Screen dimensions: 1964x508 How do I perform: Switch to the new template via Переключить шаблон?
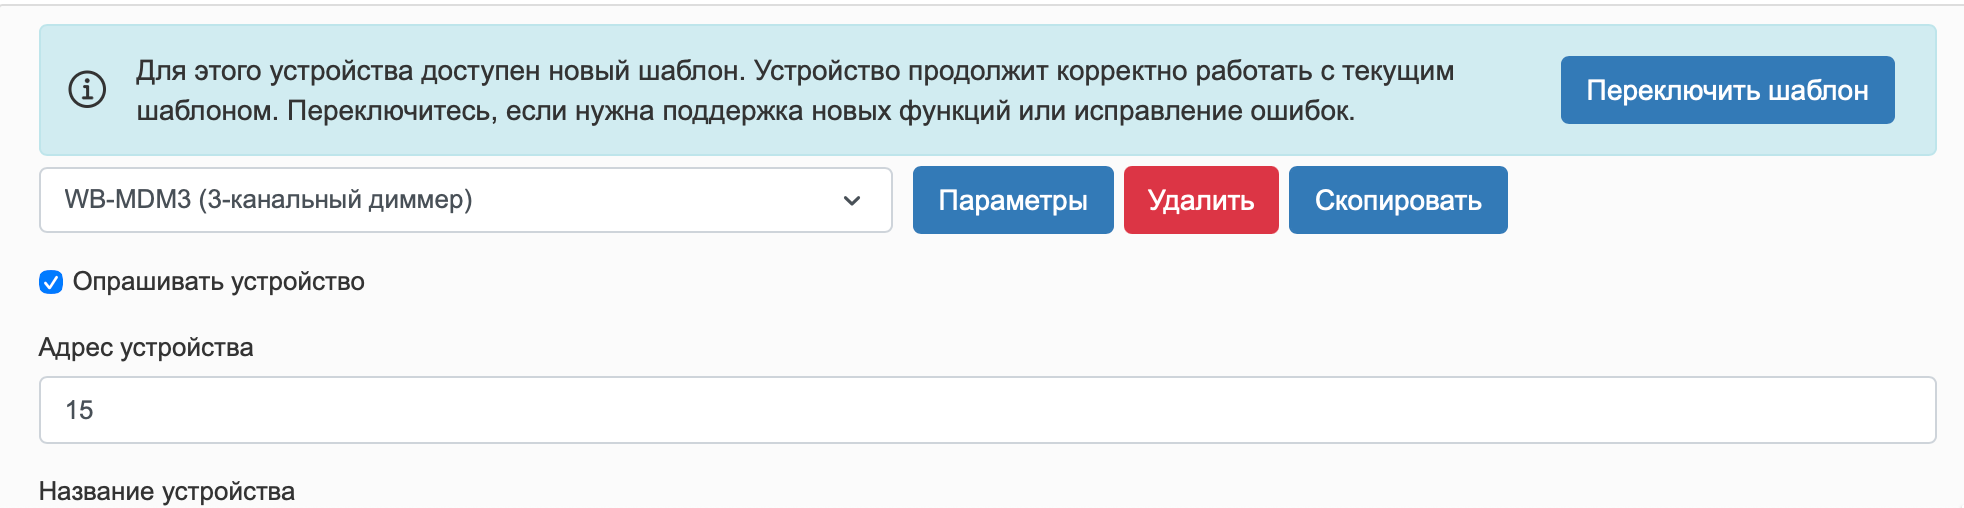[1727, 90]
